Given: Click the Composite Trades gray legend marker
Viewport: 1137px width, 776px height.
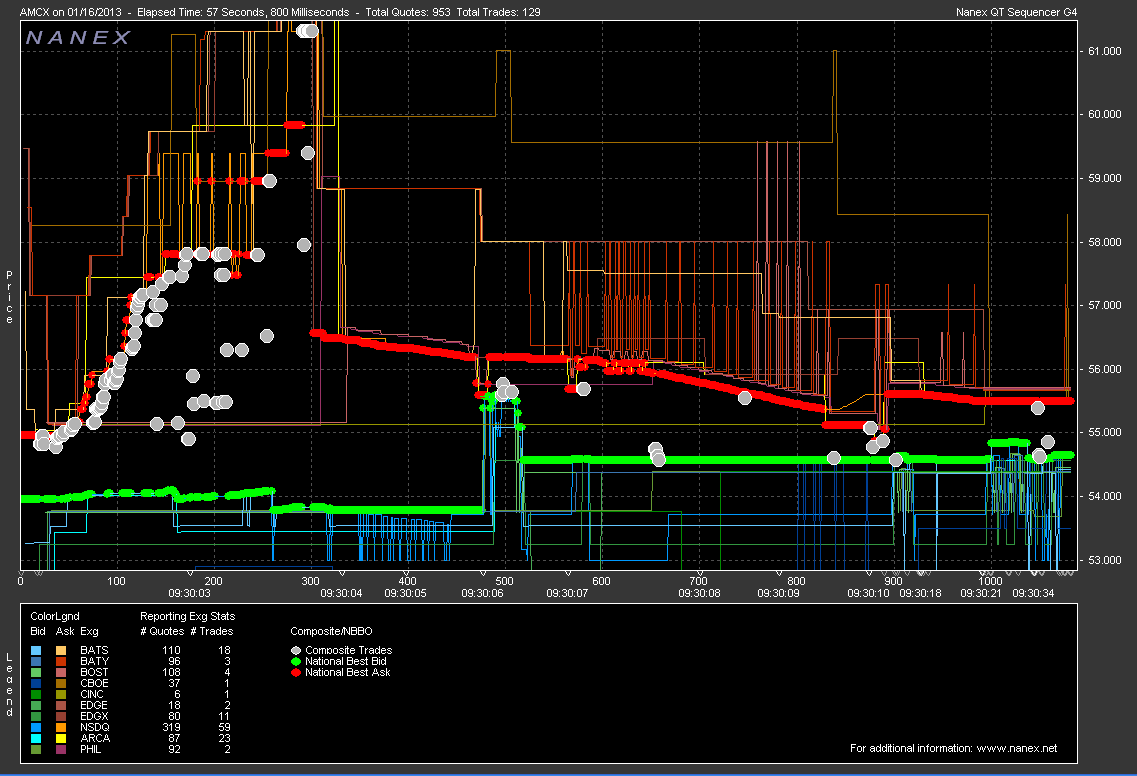Looking at the screenshot, I should pos(296,650).
